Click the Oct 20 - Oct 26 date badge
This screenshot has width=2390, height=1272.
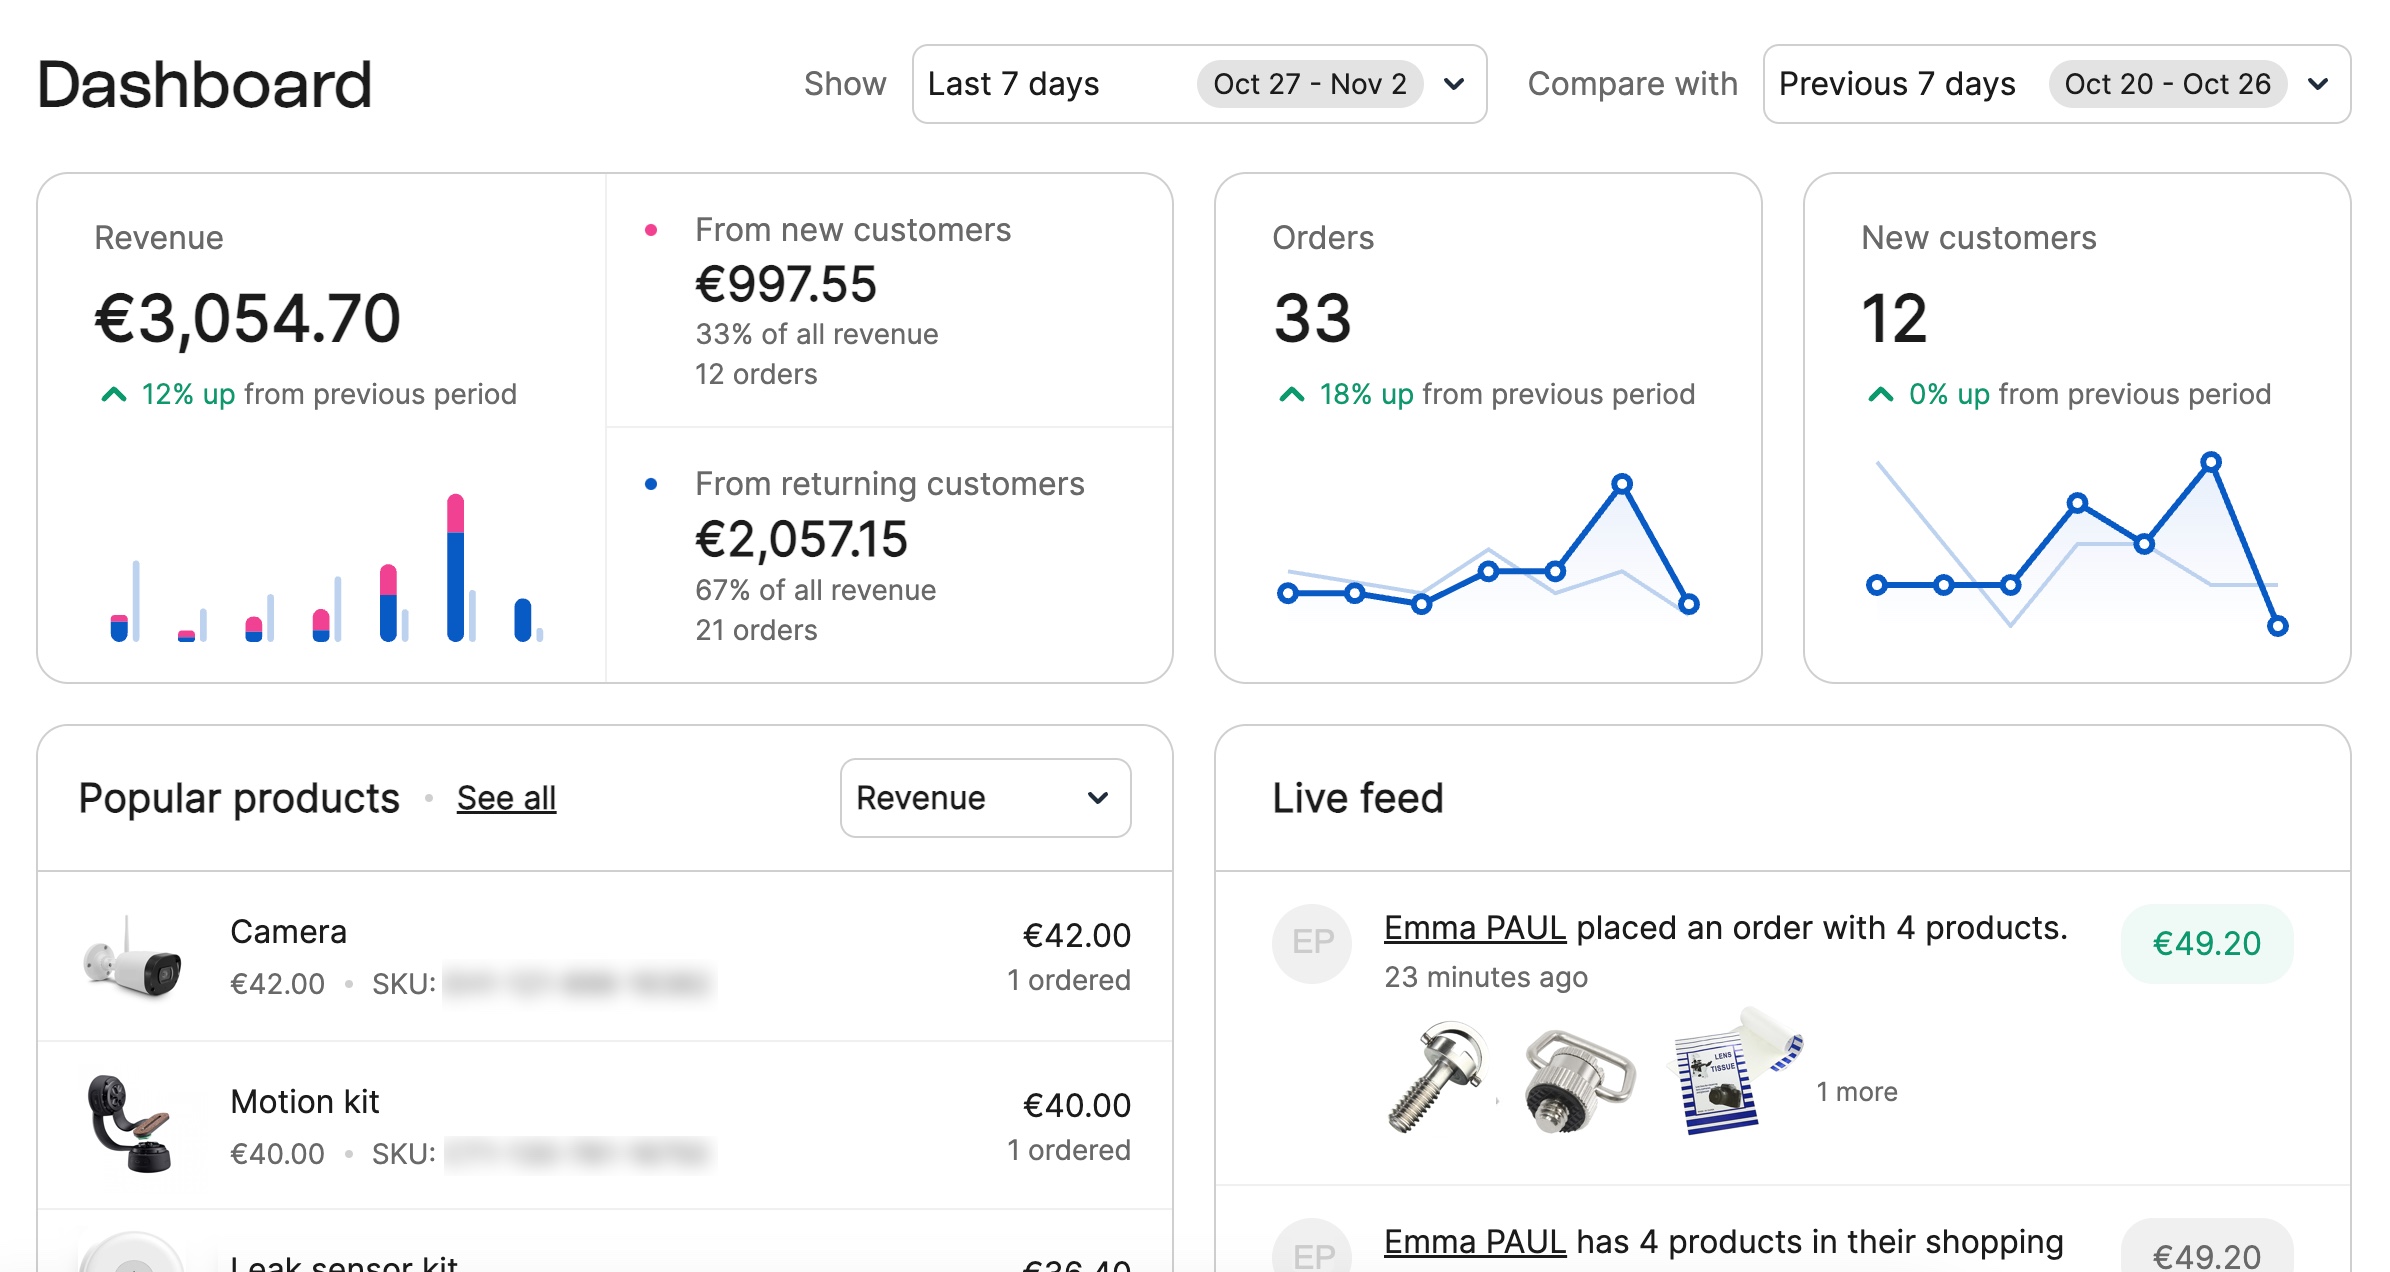[2168, 84]
